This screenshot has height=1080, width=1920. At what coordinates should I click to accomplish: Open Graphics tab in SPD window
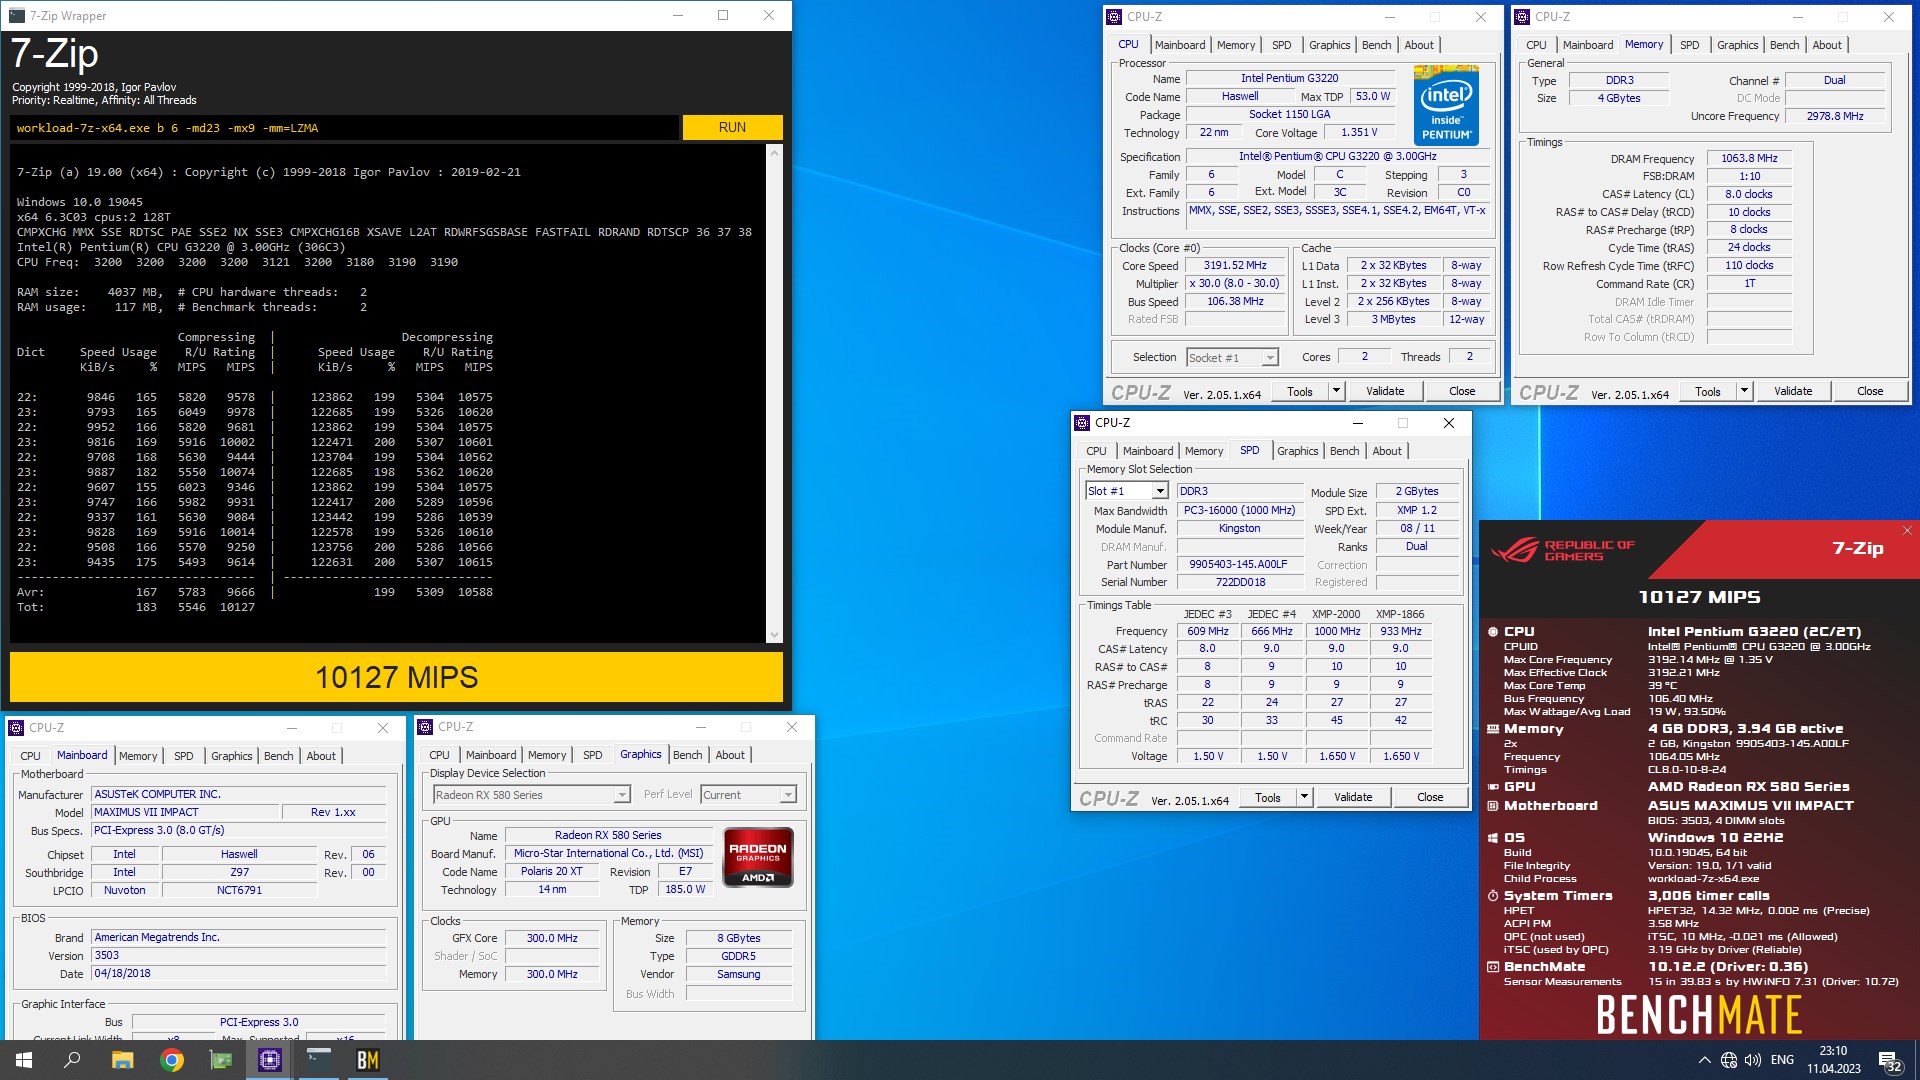(x=1297, y=451)
